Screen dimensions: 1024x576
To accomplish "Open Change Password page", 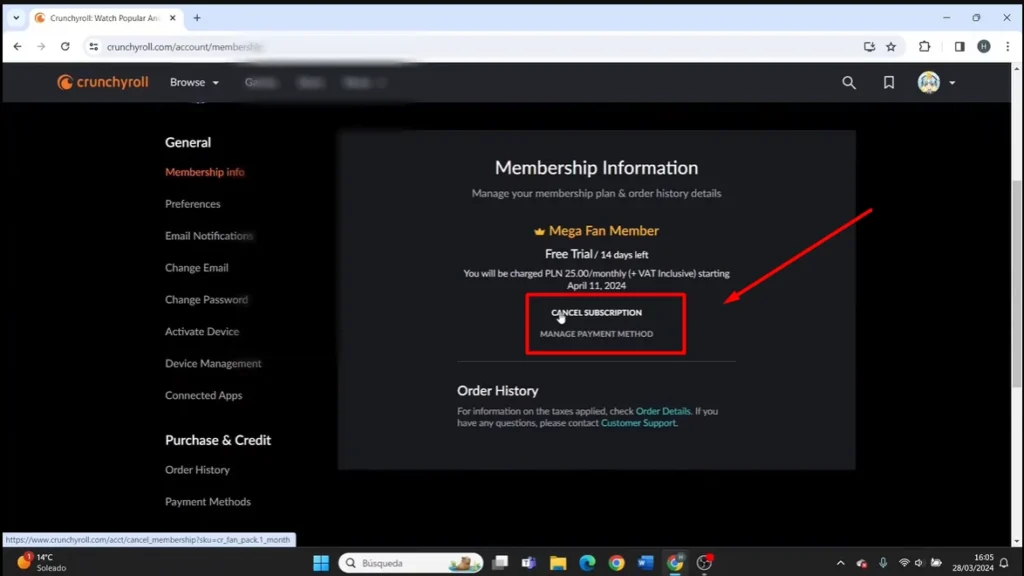I will point(206,300).
